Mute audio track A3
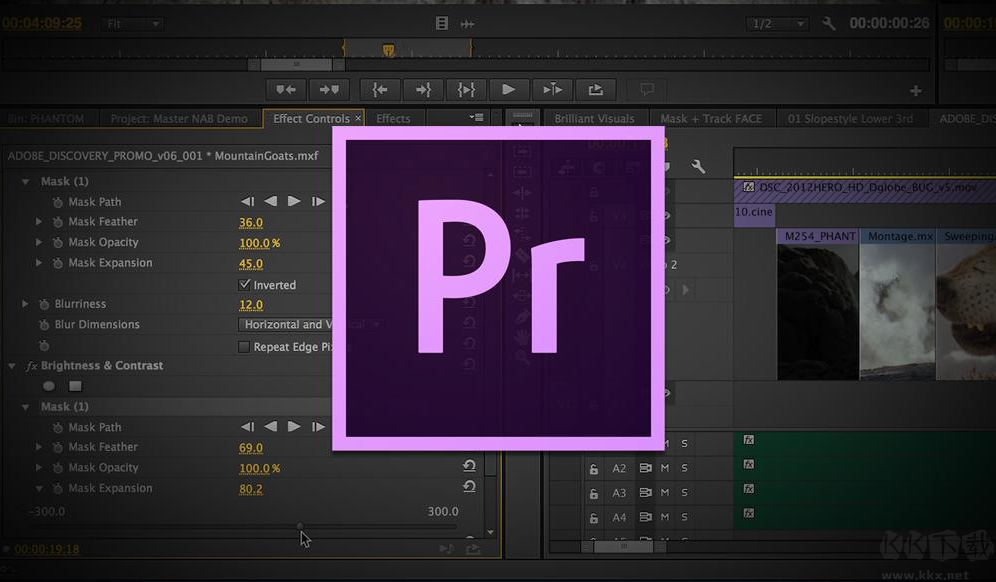The width and height of the screenshot is (996, 582). 667,491
